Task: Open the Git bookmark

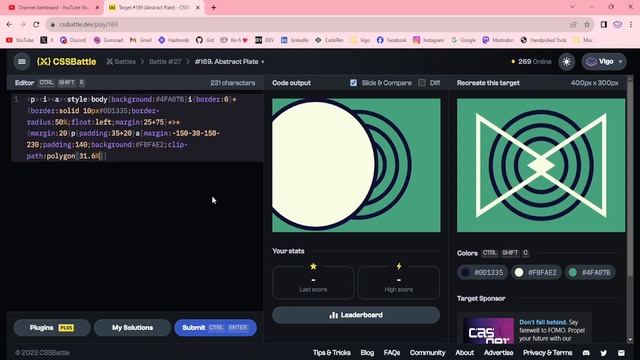Action: (x=205, y=40)
